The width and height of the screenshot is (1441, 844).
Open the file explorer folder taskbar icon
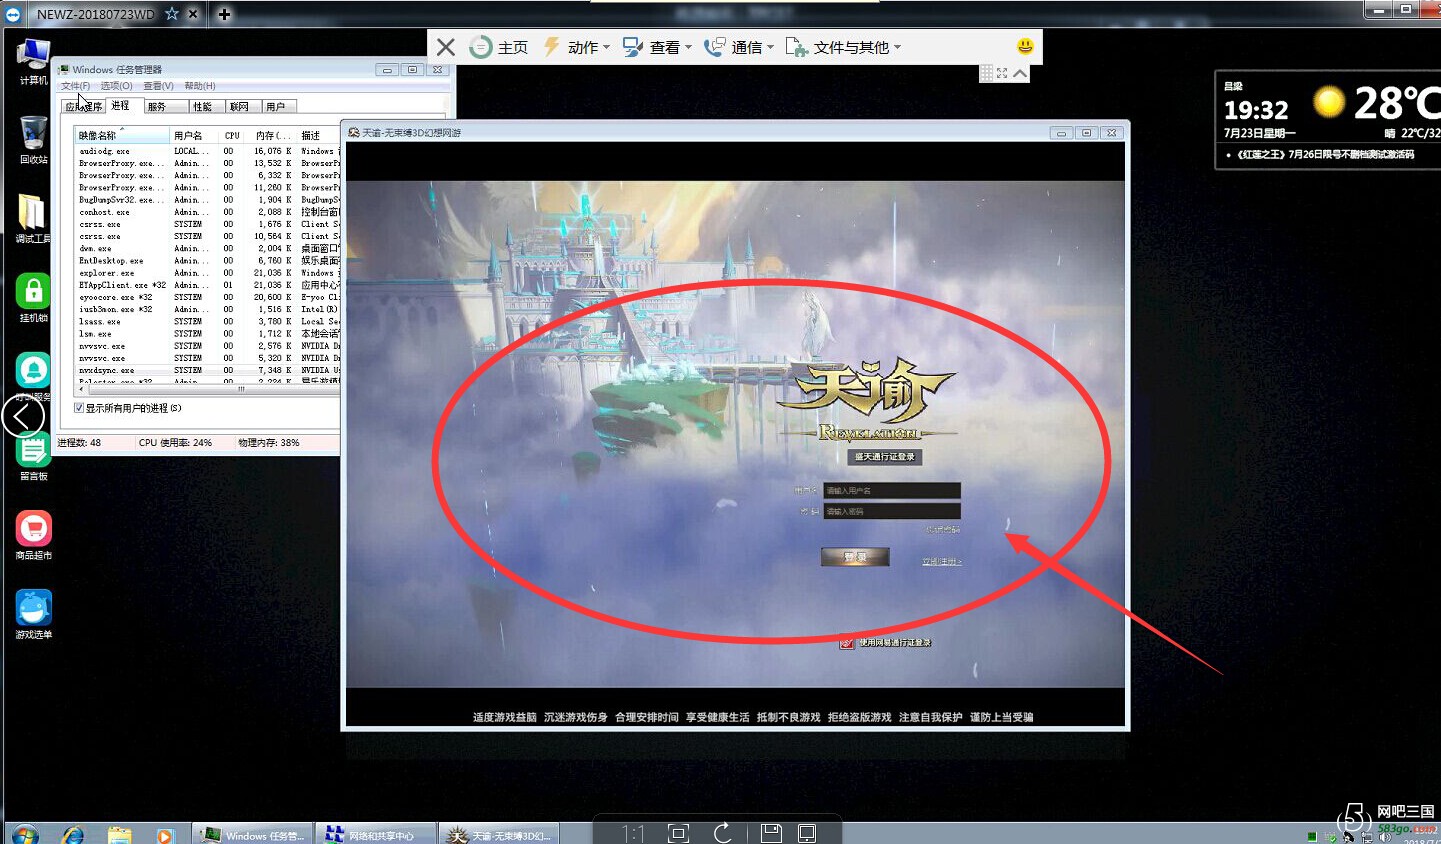pos(119,835)
